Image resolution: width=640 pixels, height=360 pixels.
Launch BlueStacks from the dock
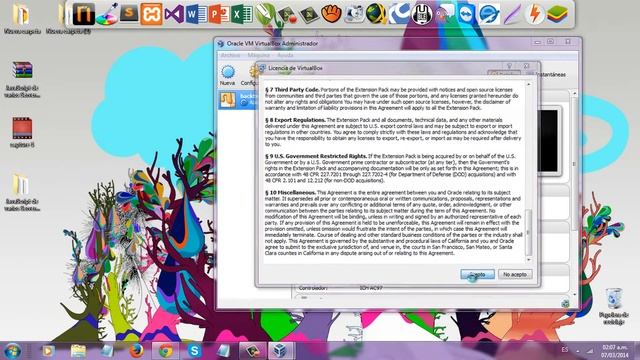[557, 14]
